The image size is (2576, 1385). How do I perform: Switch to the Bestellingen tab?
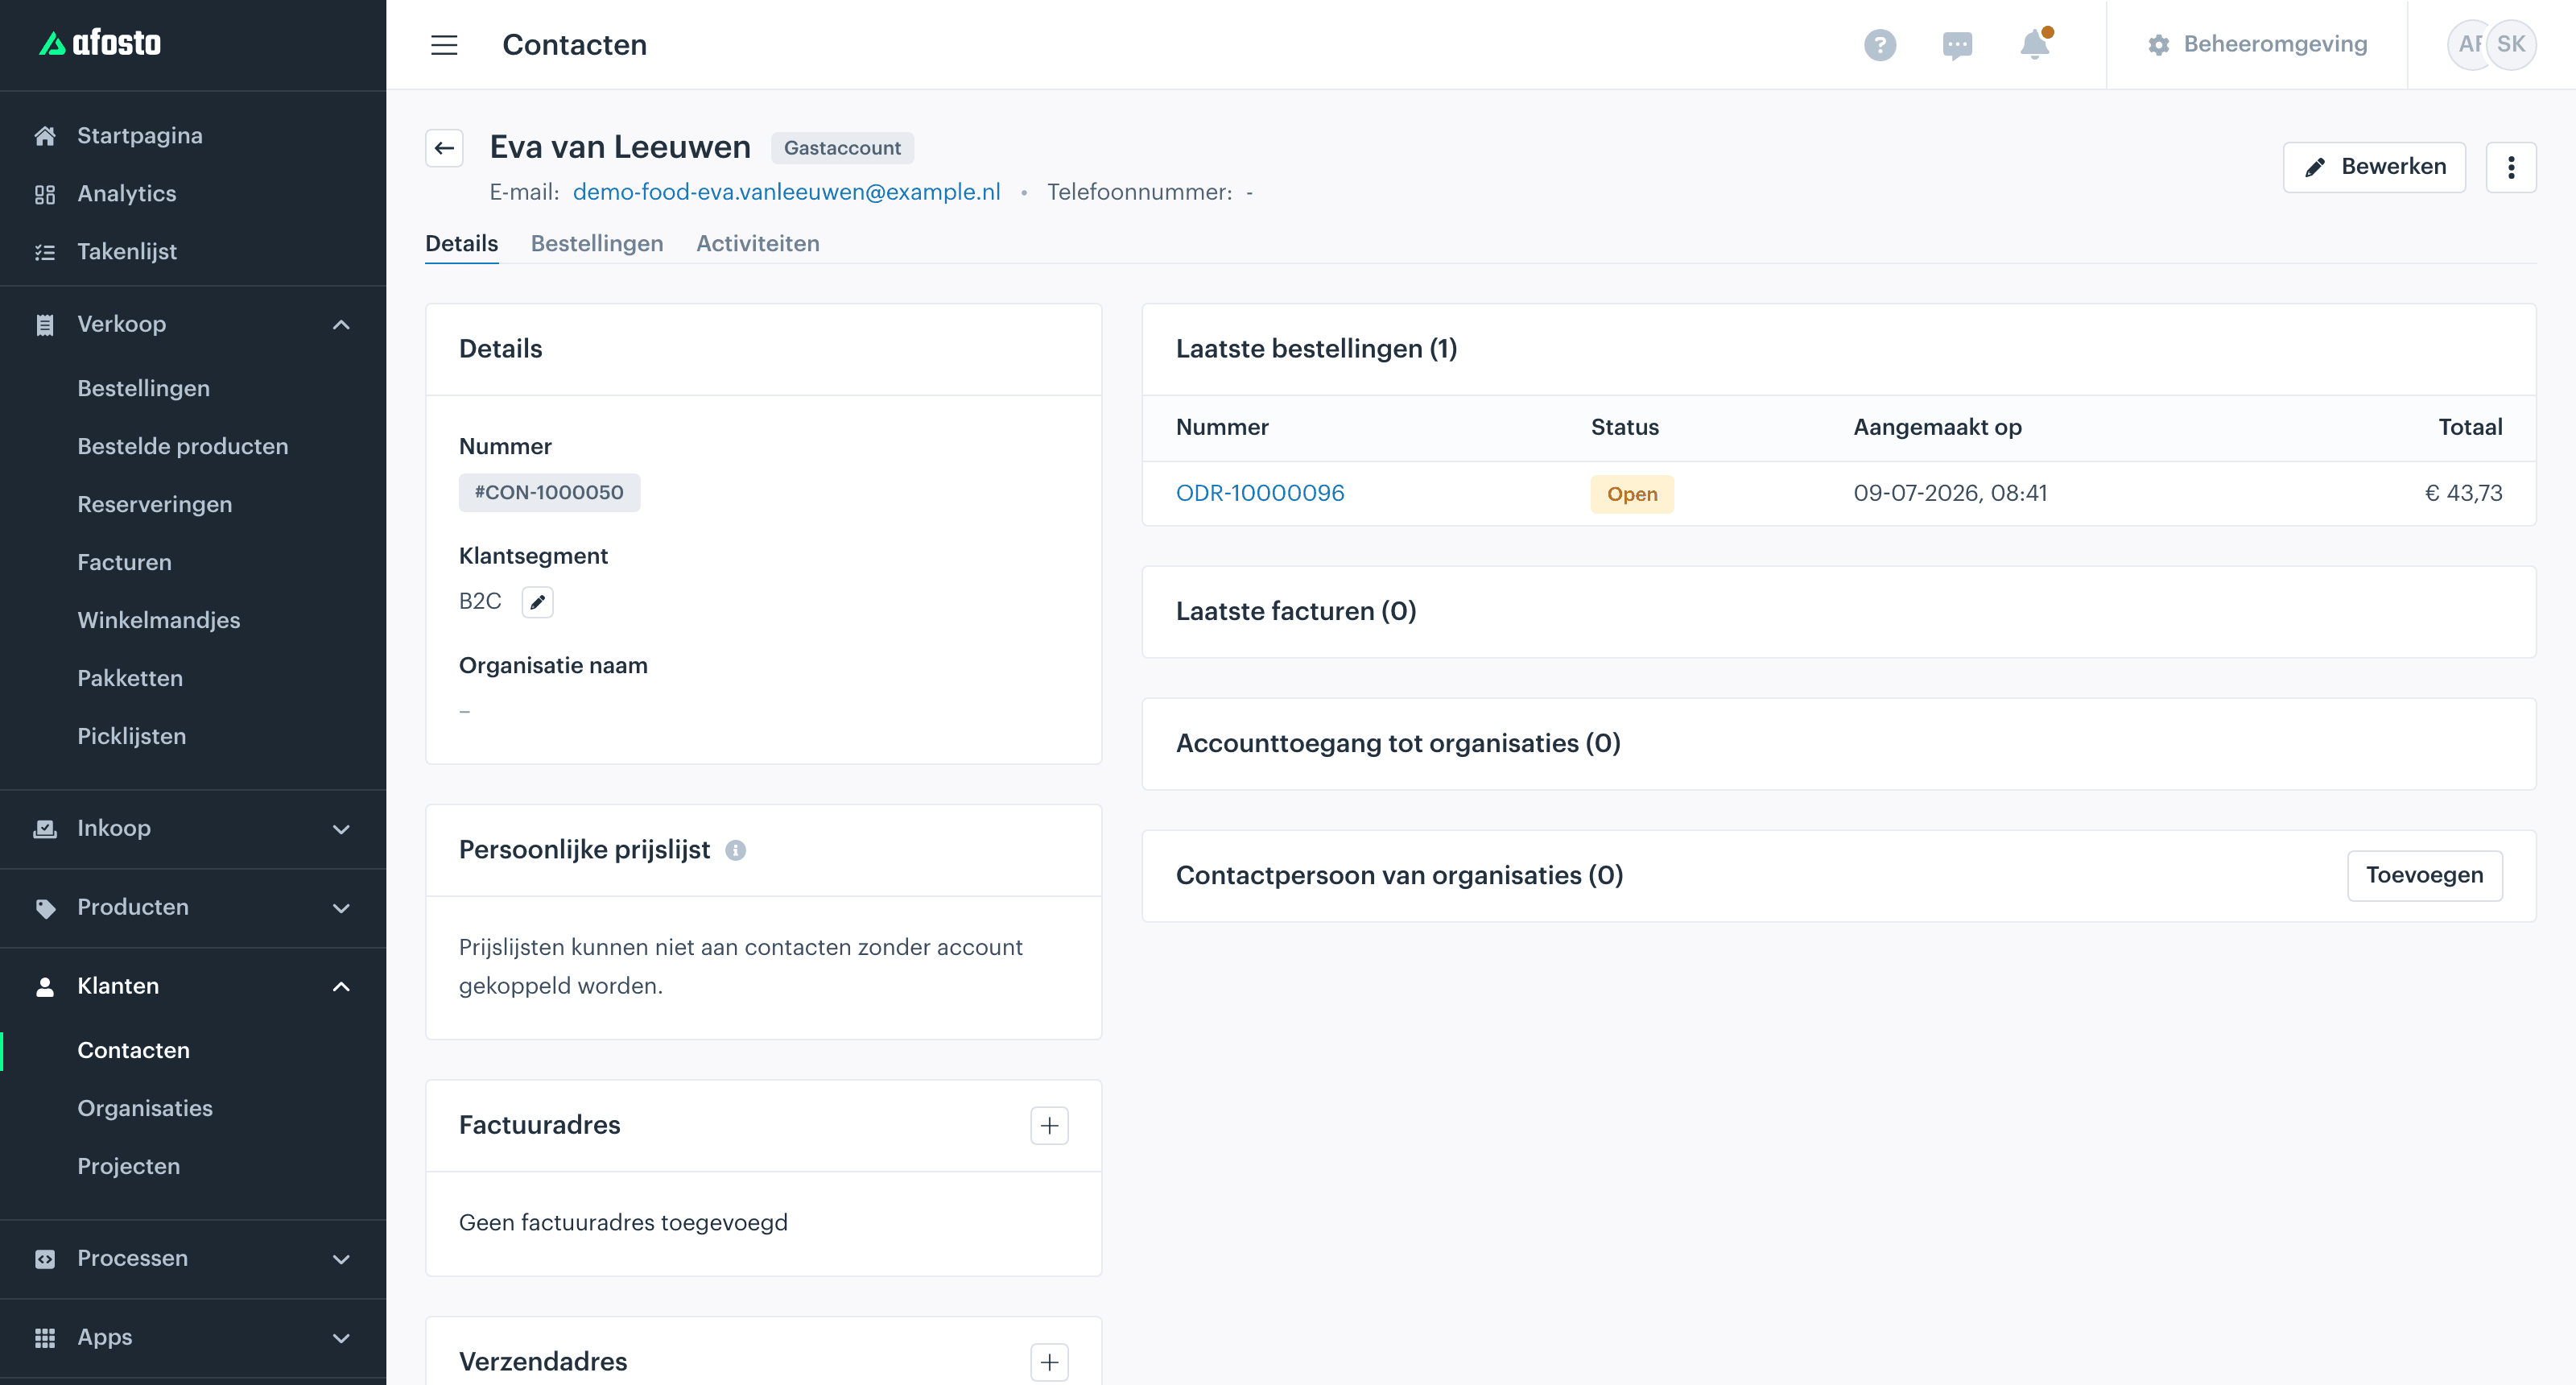pos(597,244)
